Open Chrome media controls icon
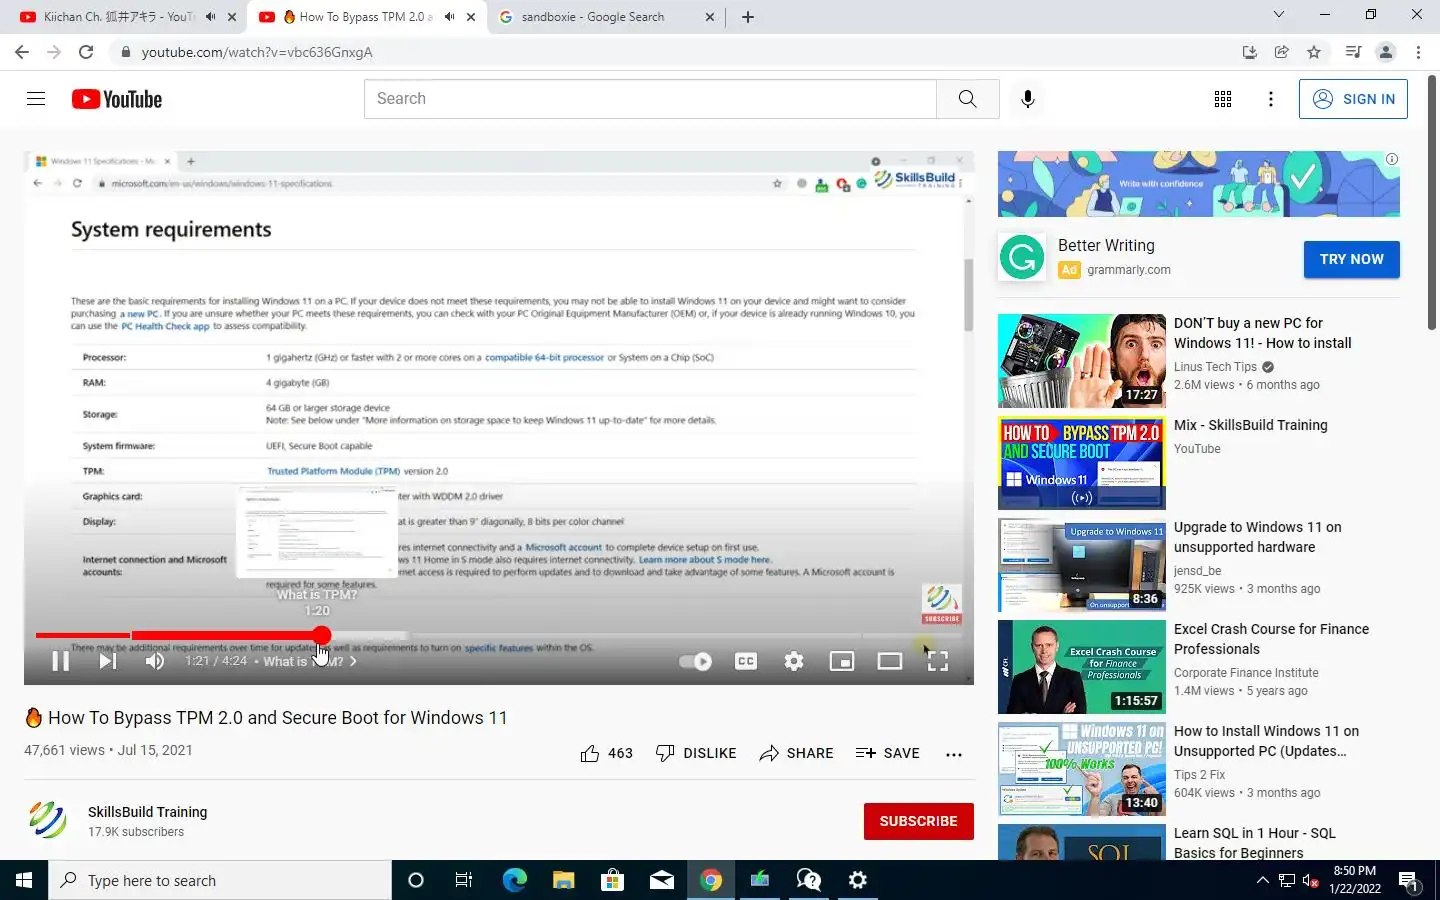 (x=1353, y=52)
